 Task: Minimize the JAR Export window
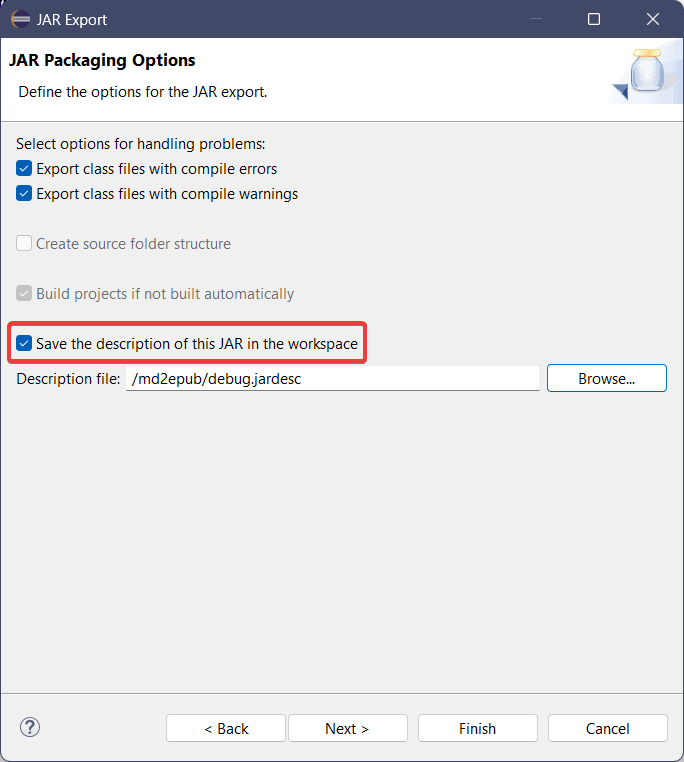(x=536, y=18)
